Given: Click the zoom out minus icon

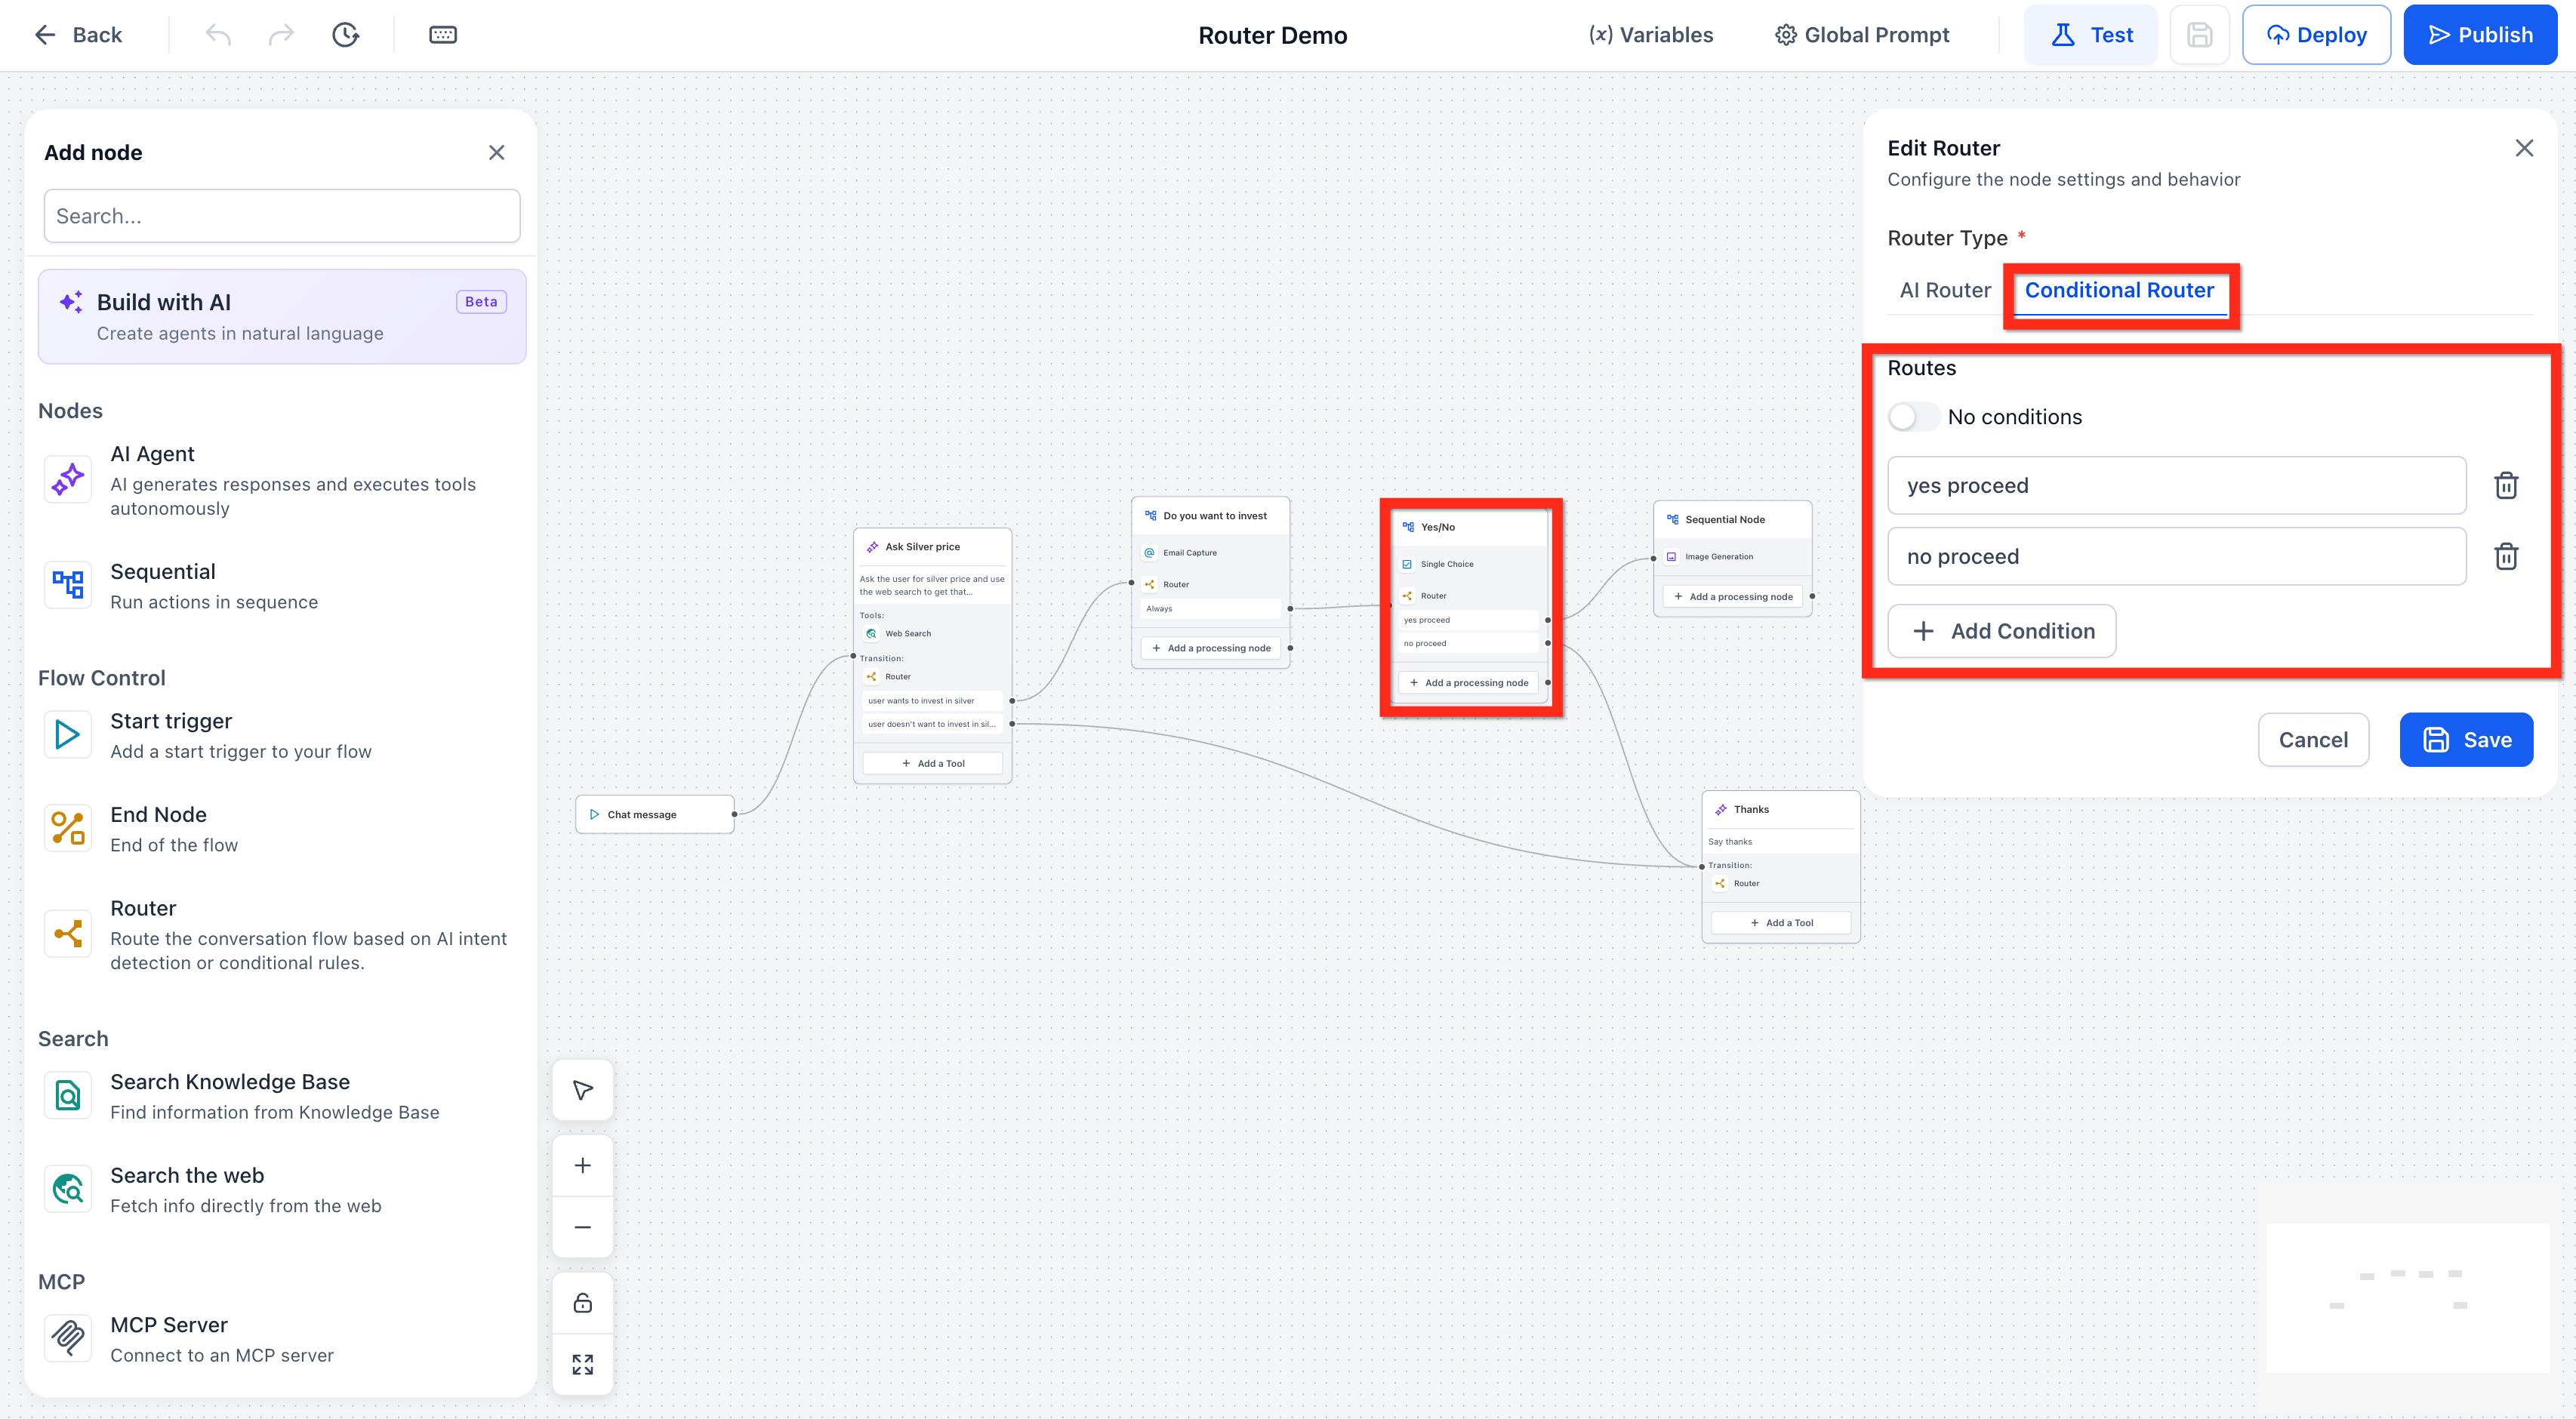Looking at the screenshot, I should click(x=583, y=1227).
